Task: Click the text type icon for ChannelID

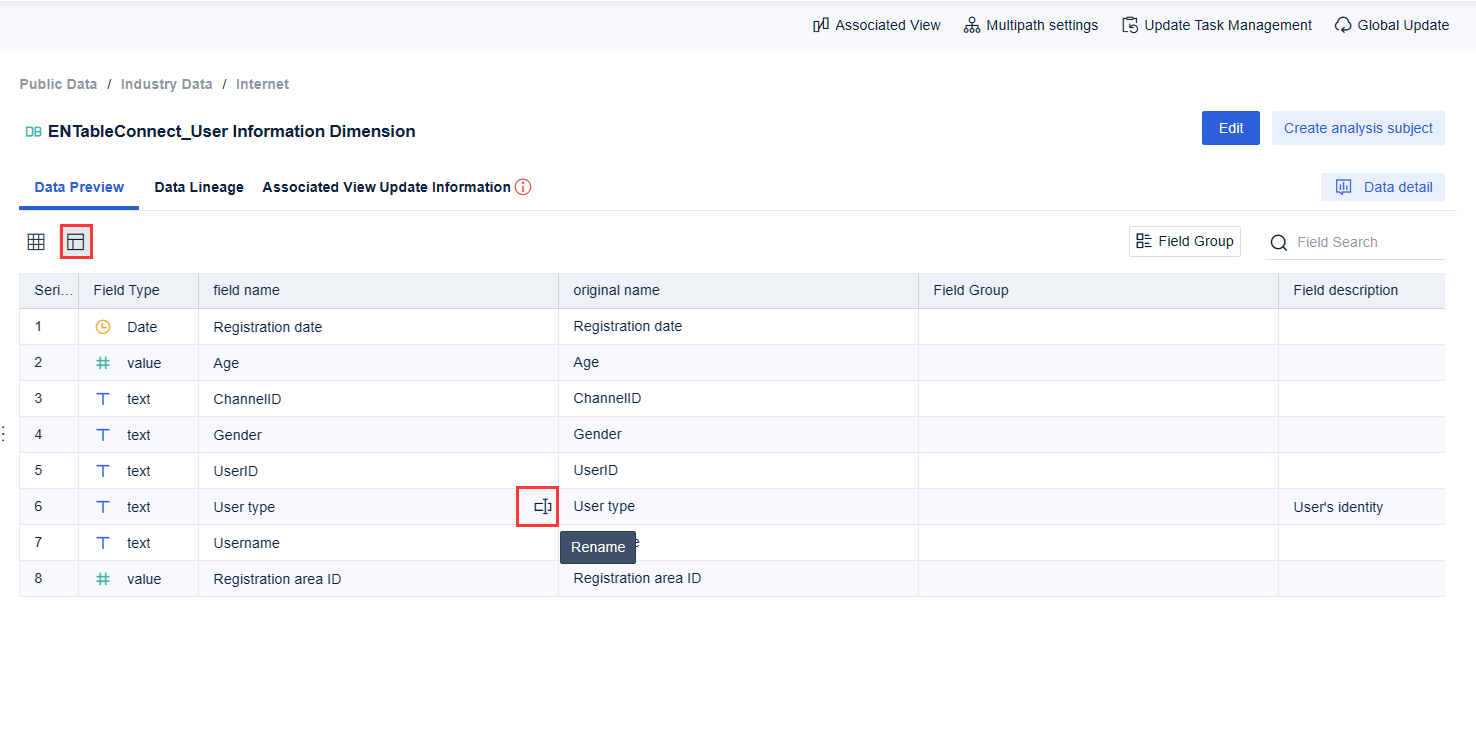Action: (x=103, y=399)
